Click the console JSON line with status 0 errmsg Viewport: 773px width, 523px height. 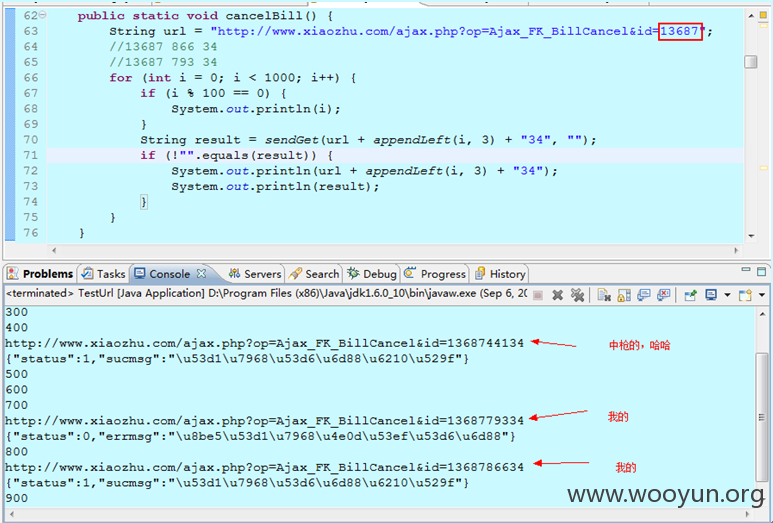pos(260,436)
